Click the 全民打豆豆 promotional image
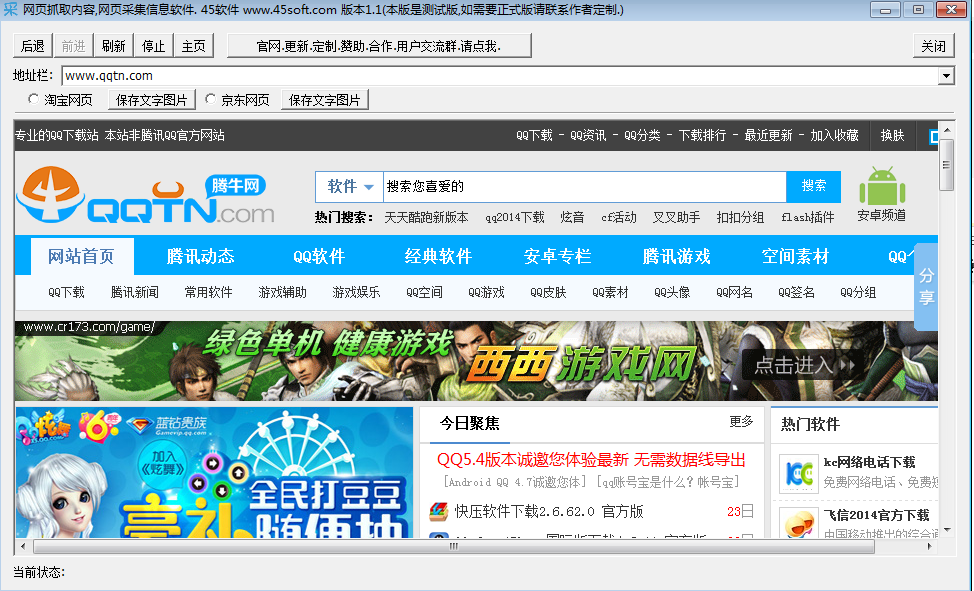The height and width of the screenshot is (591, 974). pos(214,472)
